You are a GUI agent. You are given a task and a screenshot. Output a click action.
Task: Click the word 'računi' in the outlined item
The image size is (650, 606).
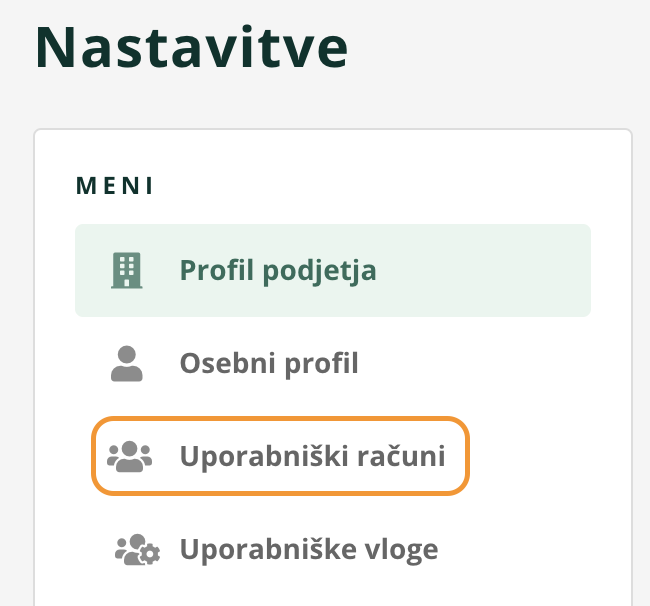tap(401, 456)
